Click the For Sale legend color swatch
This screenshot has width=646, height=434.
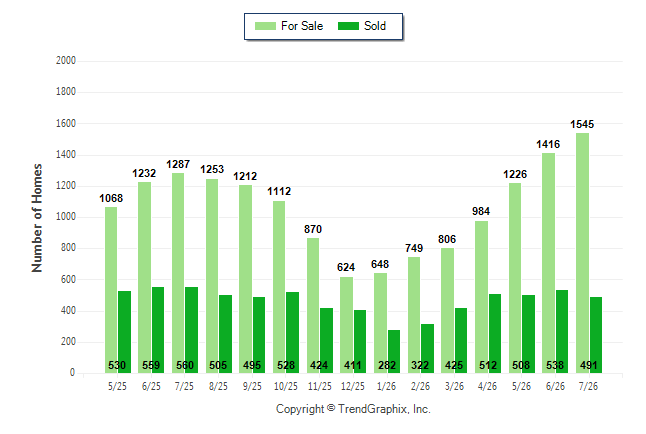[265, 26]
